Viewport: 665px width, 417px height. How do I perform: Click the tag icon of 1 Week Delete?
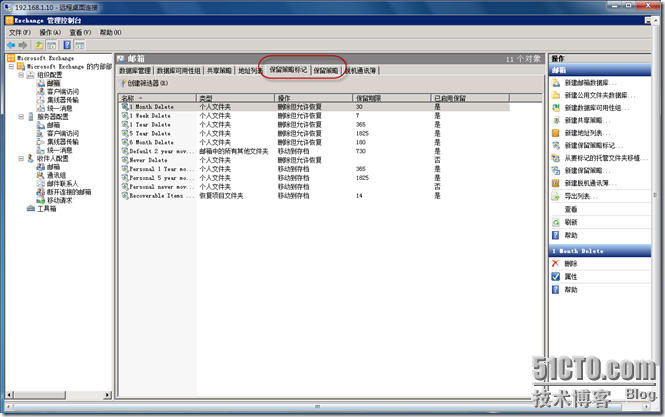point(125,115)
